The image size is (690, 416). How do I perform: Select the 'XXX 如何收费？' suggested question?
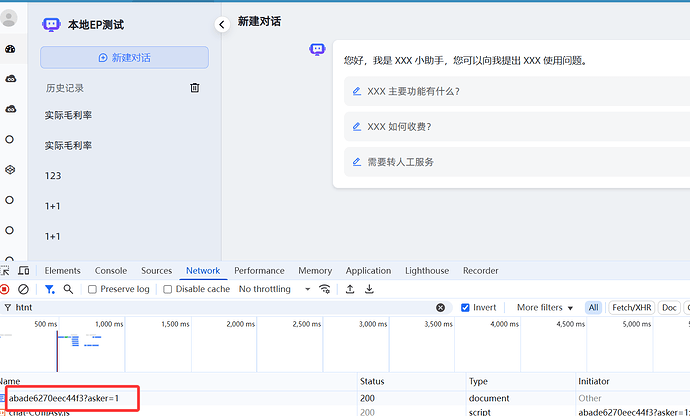(x=399, y=127)
